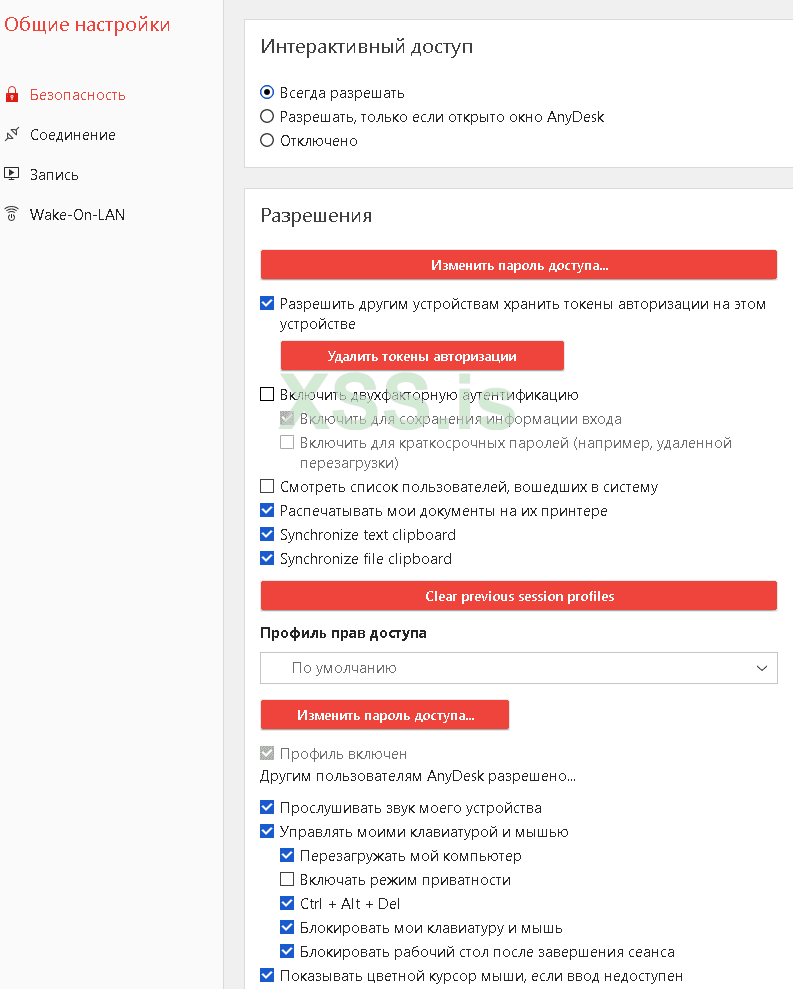Enable 'Включить двухфакторную аутентификацию' checkbox

click(267, 395)
